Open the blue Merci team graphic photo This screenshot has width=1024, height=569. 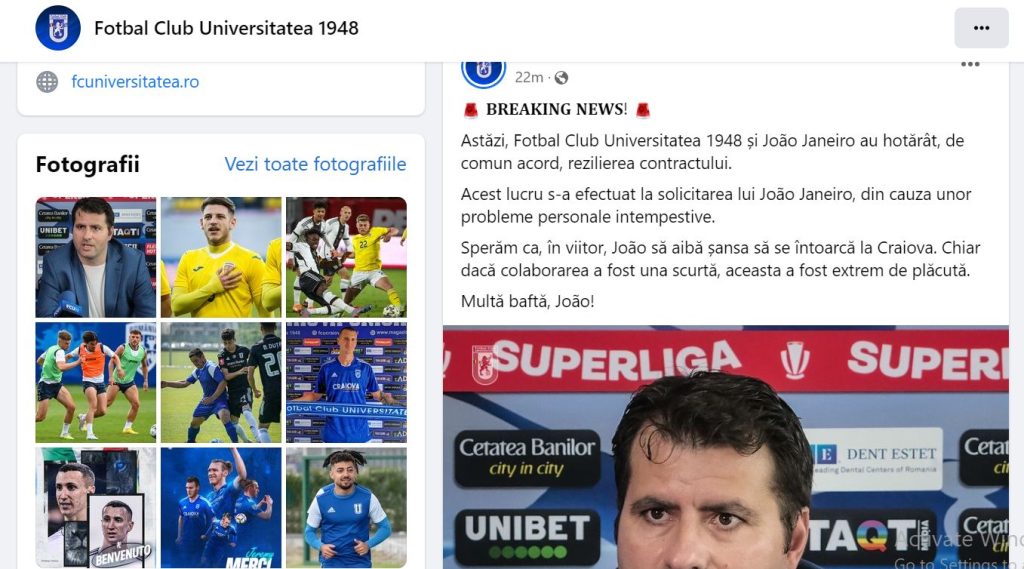pyautogui.click(x=221, y=508)
